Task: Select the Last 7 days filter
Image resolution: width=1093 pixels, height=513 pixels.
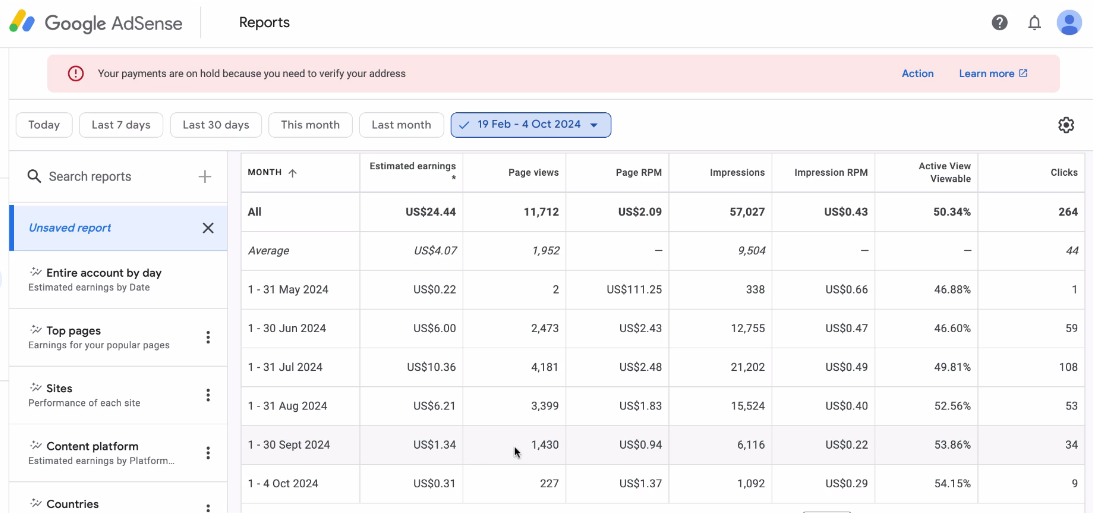Action: click(x=121, y=125)
